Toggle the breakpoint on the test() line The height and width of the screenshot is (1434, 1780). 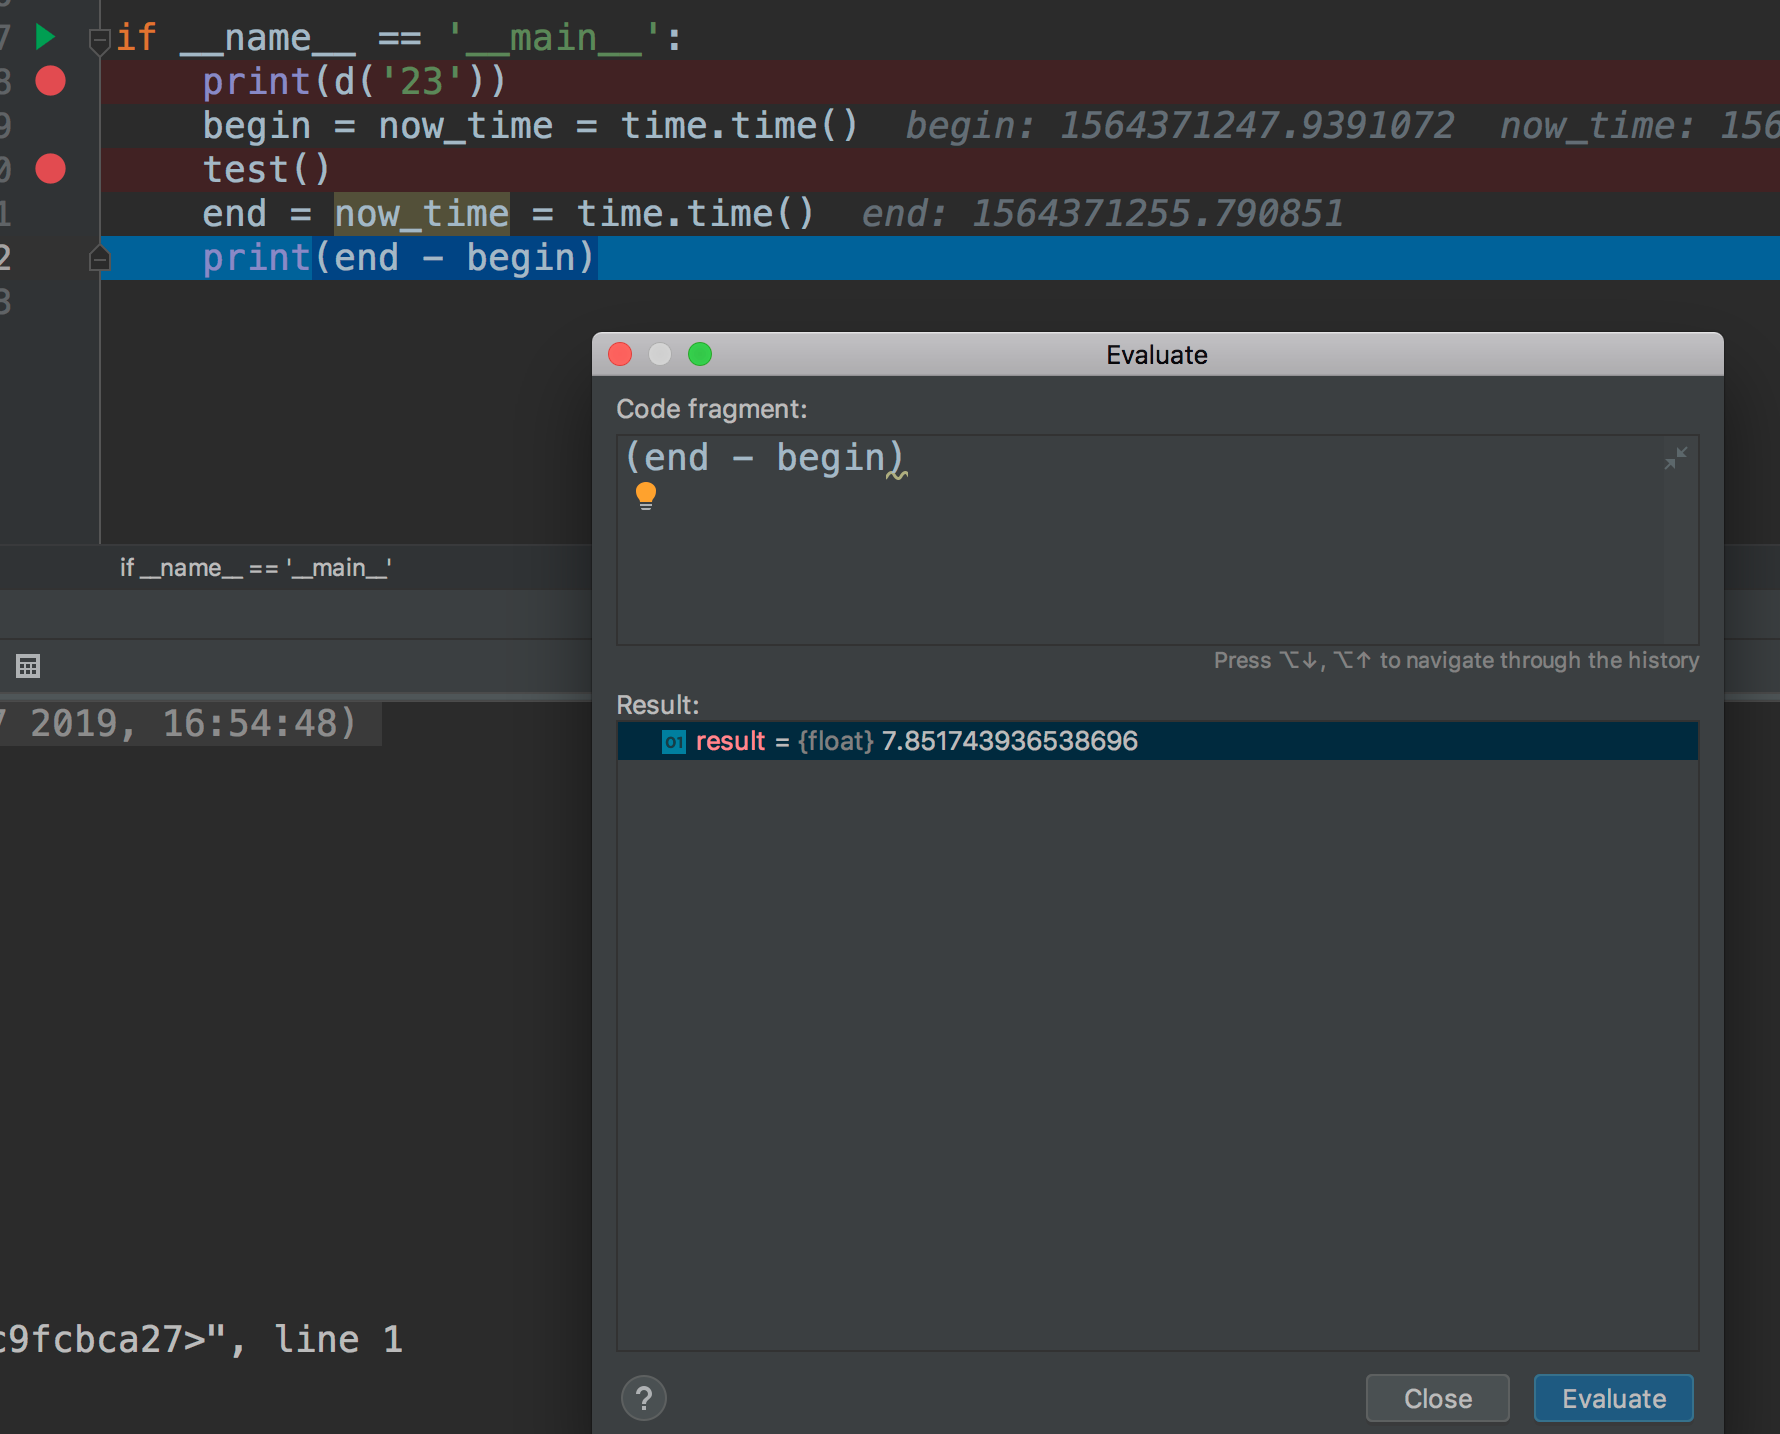(x=49, y=169)
